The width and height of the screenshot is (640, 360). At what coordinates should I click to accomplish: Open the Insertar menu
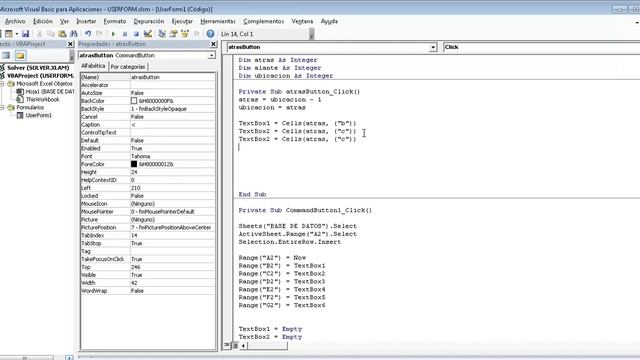[86, 21]
